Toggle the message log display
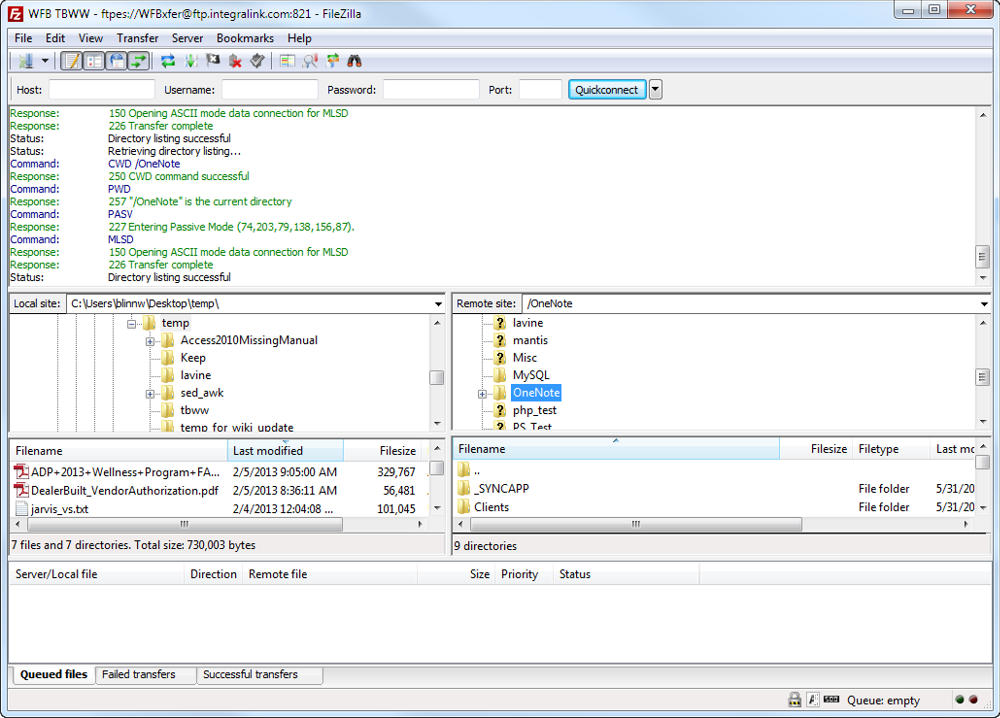Screen dimensions: 1000x718 [x=72, y=61]
